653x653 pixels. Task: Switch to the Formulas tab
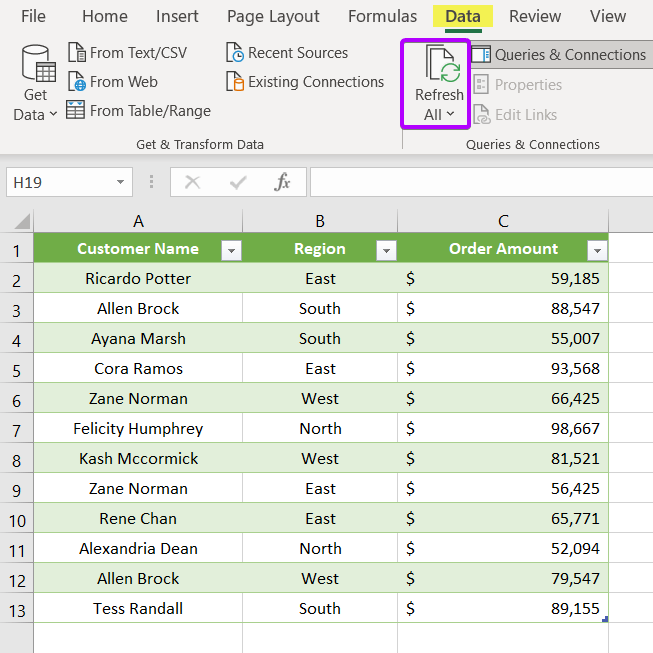[x=382, y=16]
